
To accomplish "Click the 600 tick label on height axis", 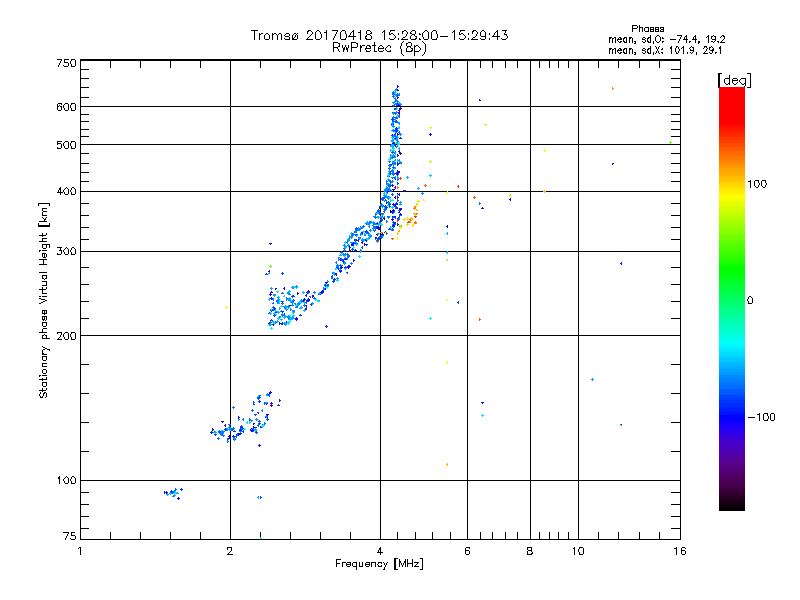I will (x=66, y=107).
